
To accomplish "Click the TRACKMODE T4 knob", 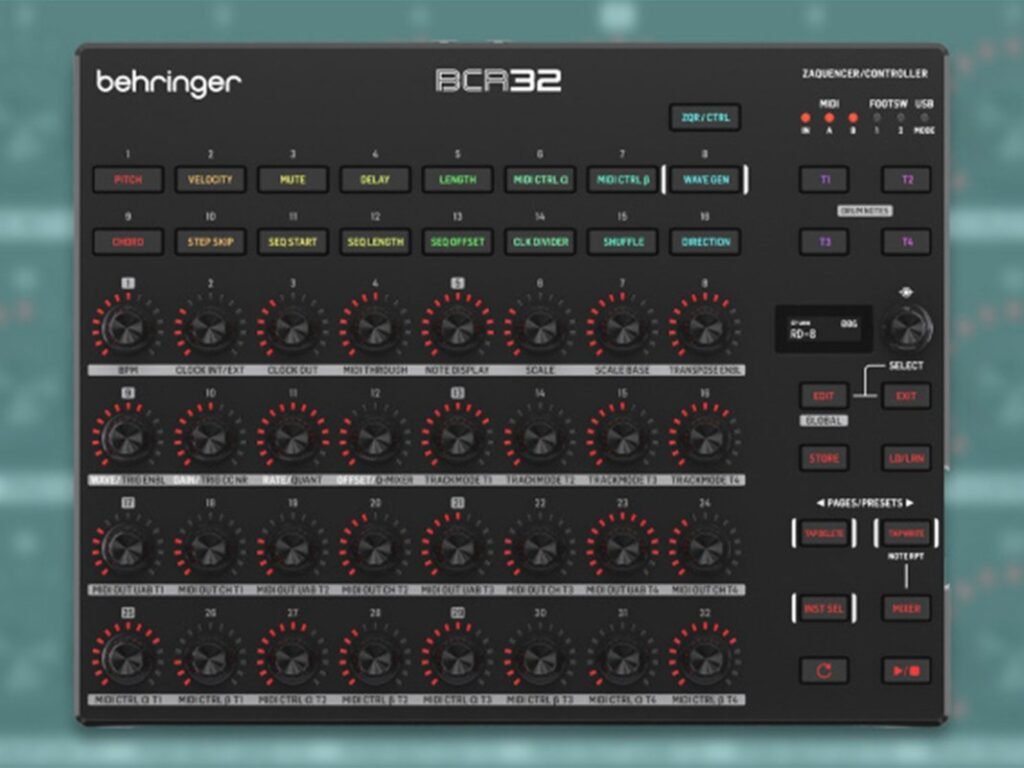I will 705,436.
